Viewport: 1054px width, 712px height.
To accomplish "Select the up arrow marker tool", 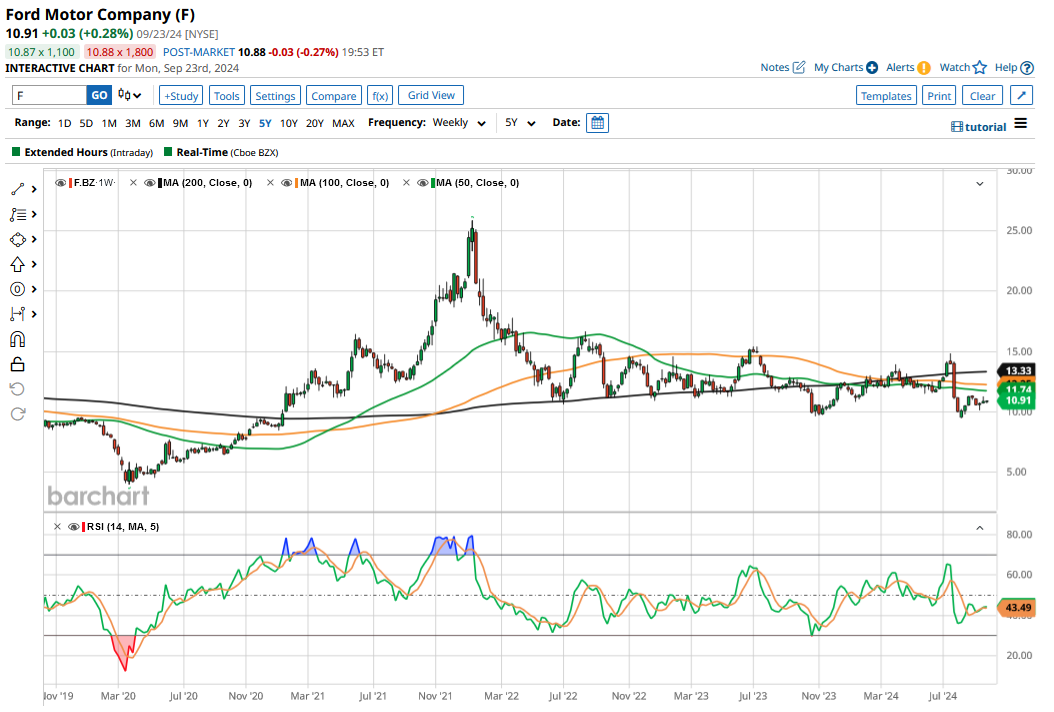I will (17, 264).
